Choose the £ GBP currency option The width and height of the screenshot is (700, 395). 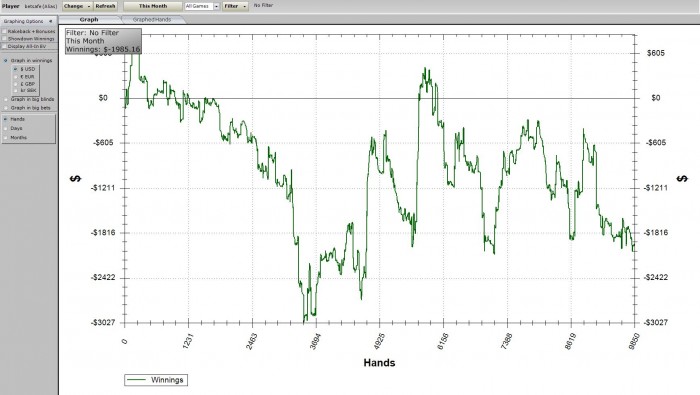click(x=16, y=84)
